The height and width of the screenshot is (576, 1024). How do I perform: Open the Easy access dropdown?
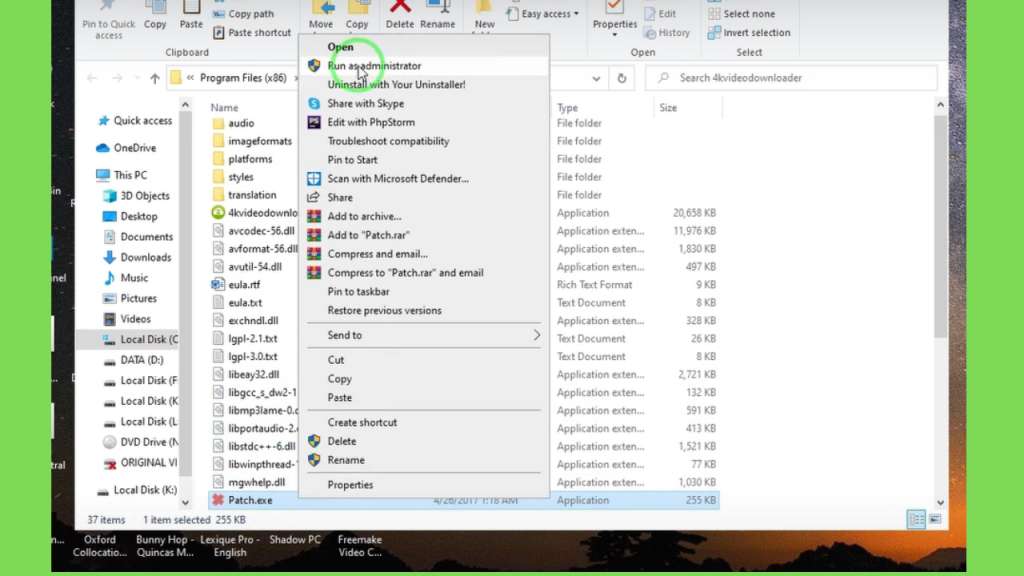(x=543, y=14)
